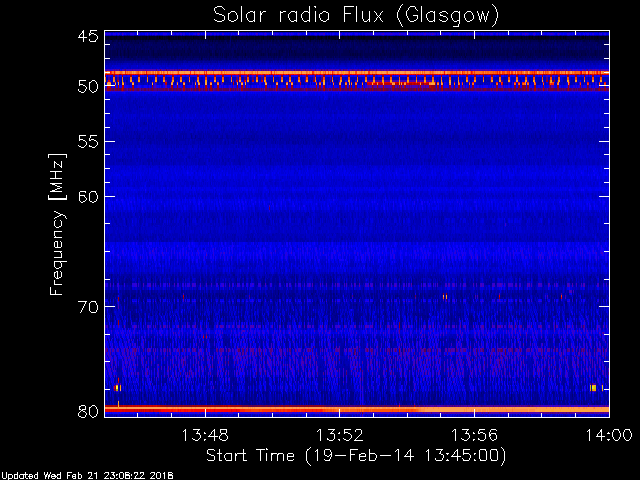Select the 60 frequency axis label
This screenshot has width=640, height=480.
pyautogui.click(x=88, y=196)
